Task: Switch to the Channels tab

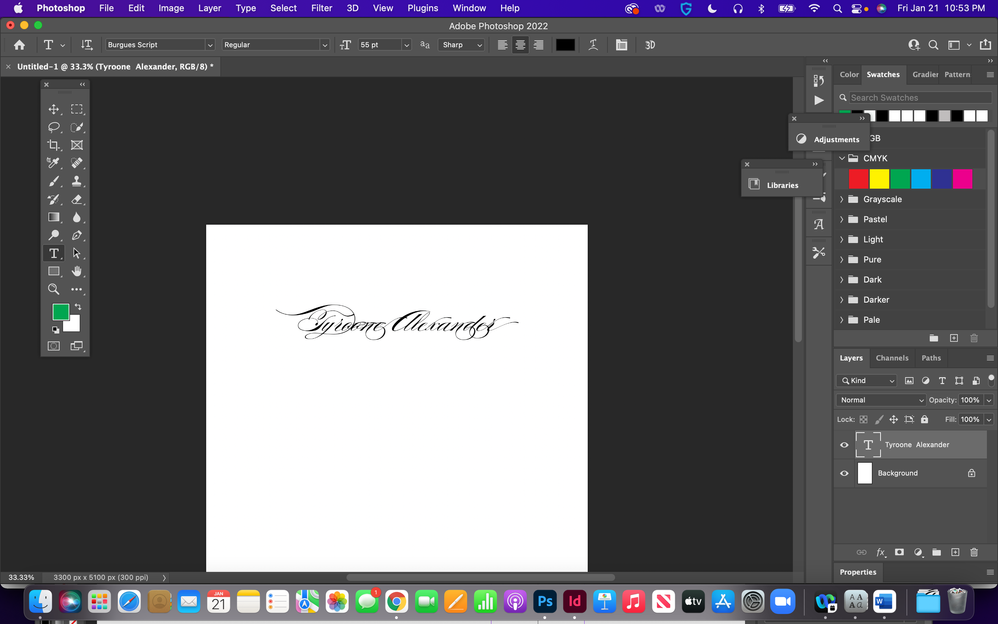Action: 891,357
